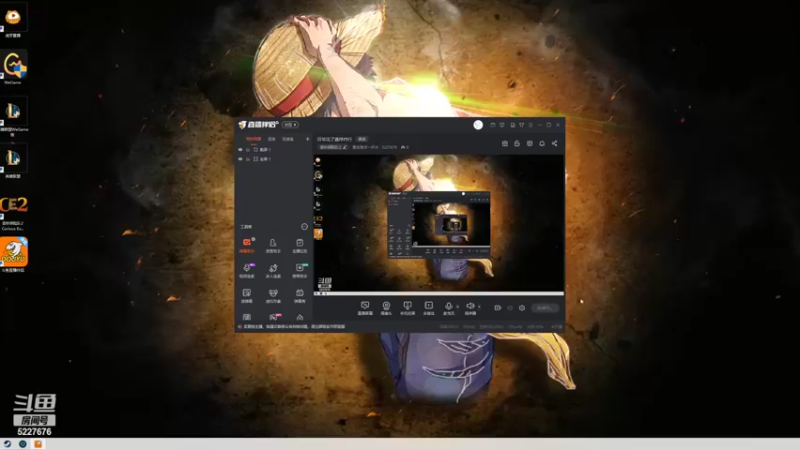
Task: Click the stream preview area
Action: (x=439, y=223)
